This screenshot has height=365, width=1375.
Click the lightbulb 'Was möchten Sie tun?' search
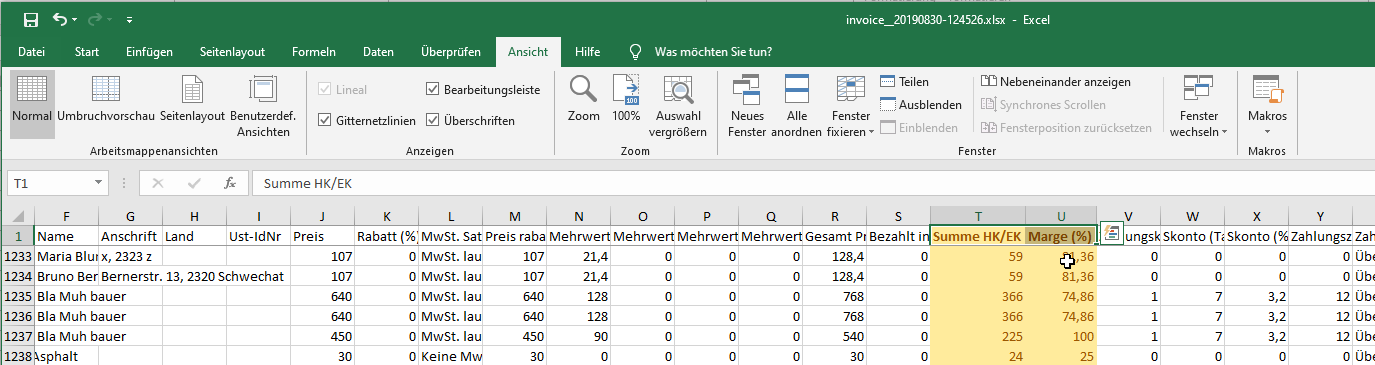pyautogui.click(x=700, y=51)
